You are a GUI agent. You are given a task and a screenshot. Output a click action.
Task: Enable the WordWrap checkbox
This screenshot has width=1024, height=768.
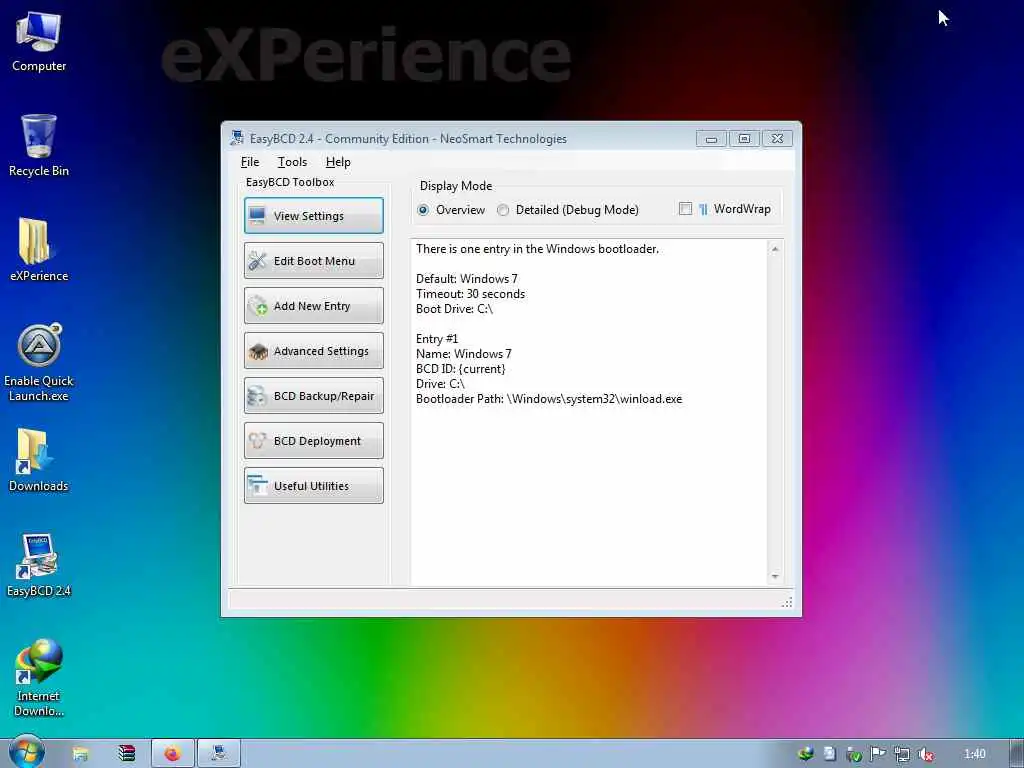pyautogui.click(x=685, y=209)
